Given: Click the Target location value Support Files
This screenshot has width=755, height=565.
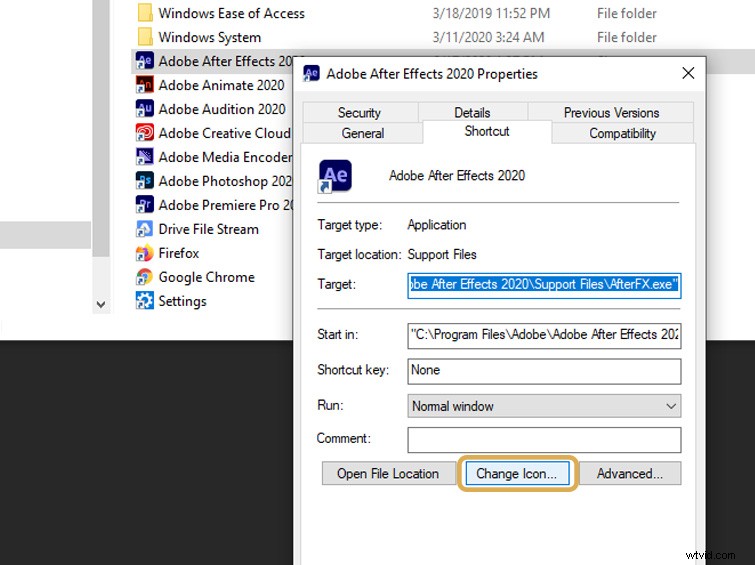Looking at the screenshot, I should [x=442, y=254].
